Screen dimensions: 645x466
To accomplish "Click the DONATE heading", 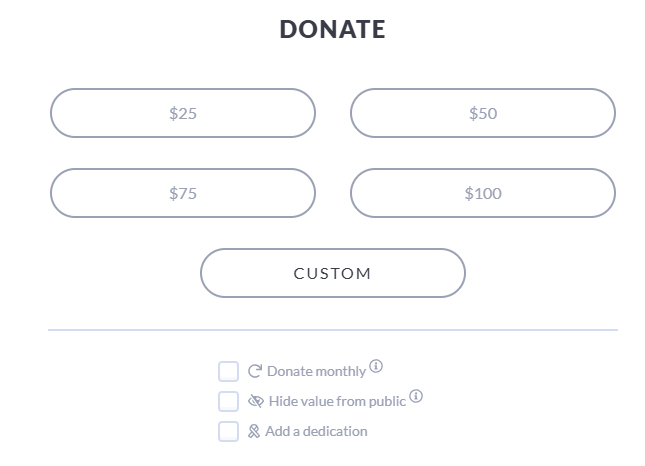I will [x=332, y=29].
